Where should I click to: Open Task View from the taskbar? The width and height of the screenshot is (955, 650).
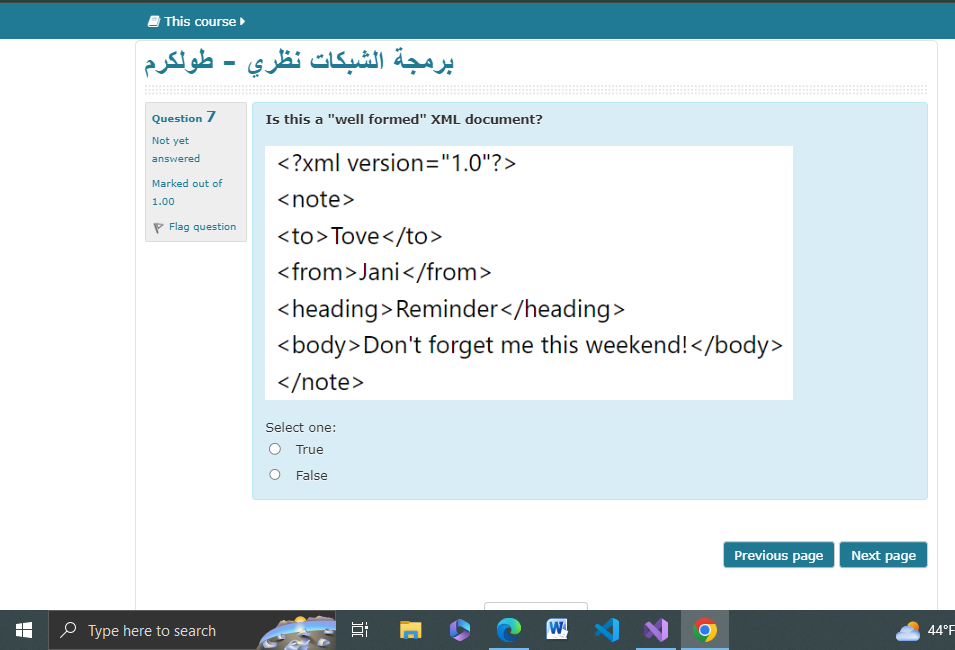tap(359, 630)
